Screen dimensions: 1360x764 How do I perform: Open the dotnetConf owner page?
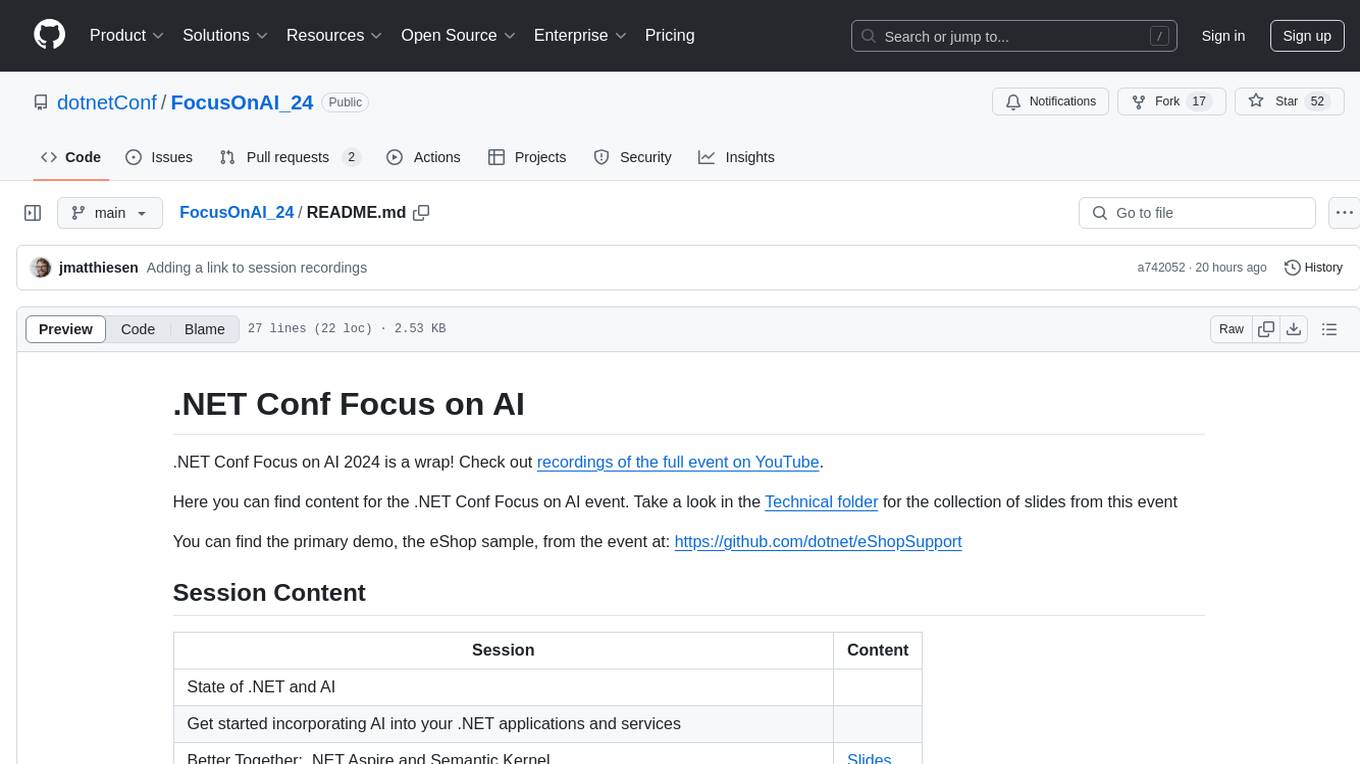pos(107,102)
